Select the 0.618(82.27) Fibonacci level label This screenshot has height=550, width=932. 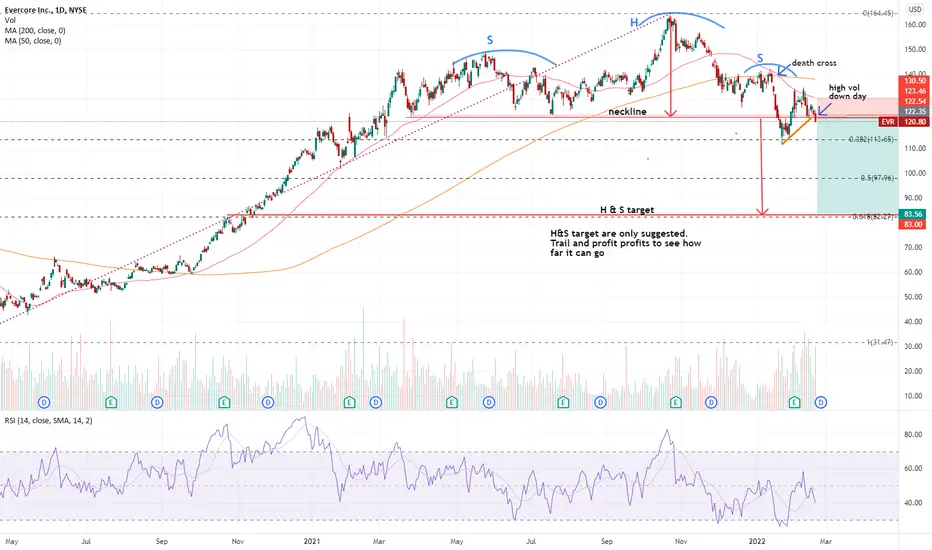tap(874, 217)
